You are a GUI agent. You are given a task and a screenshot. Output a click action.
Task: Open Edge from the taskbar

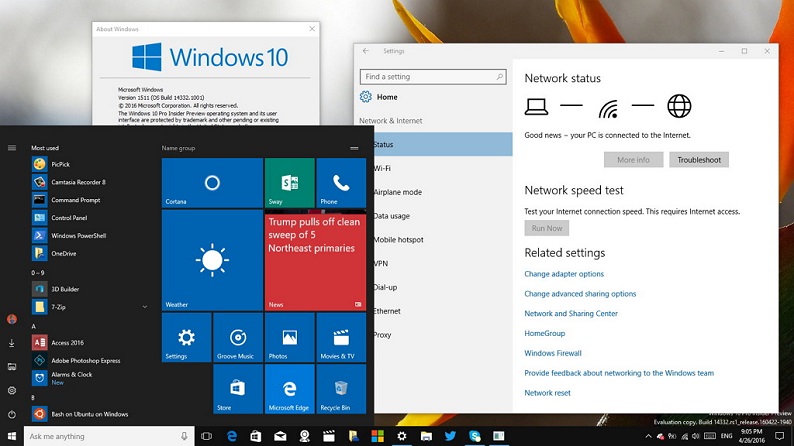231,436
